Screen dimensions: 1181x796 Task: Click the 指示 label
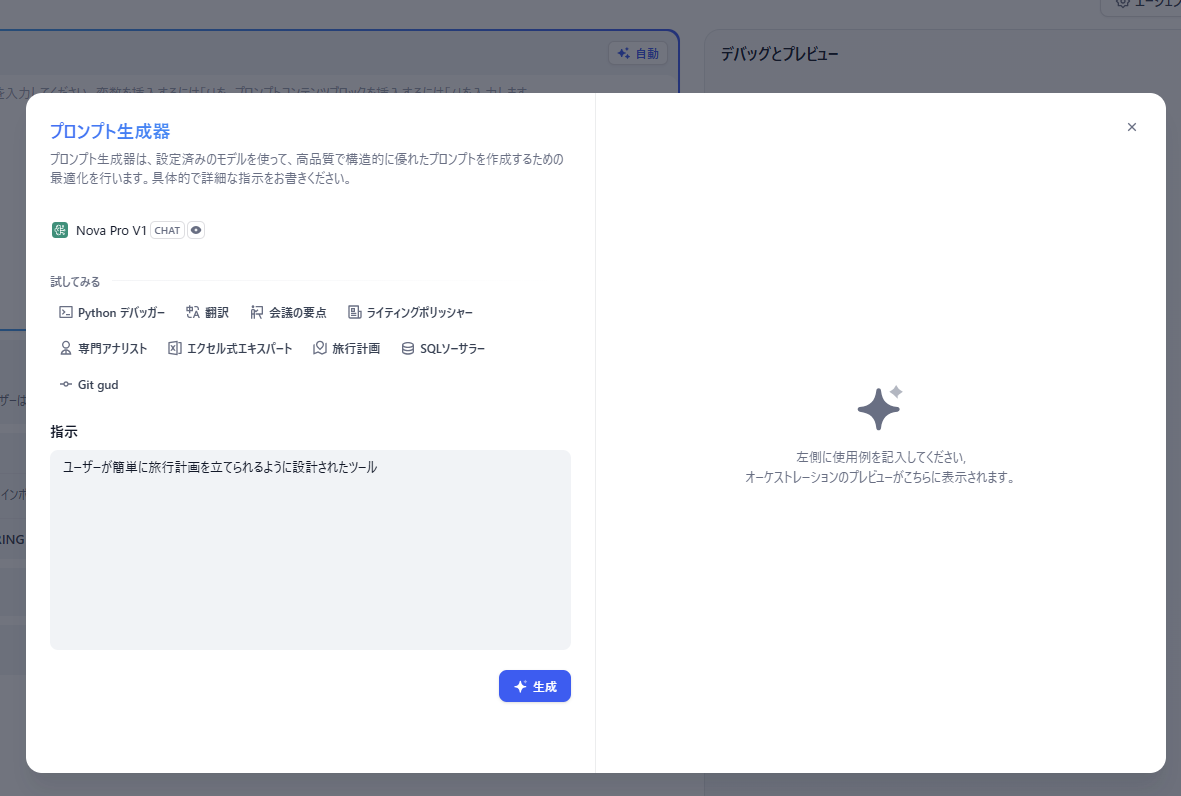point(64,432)
